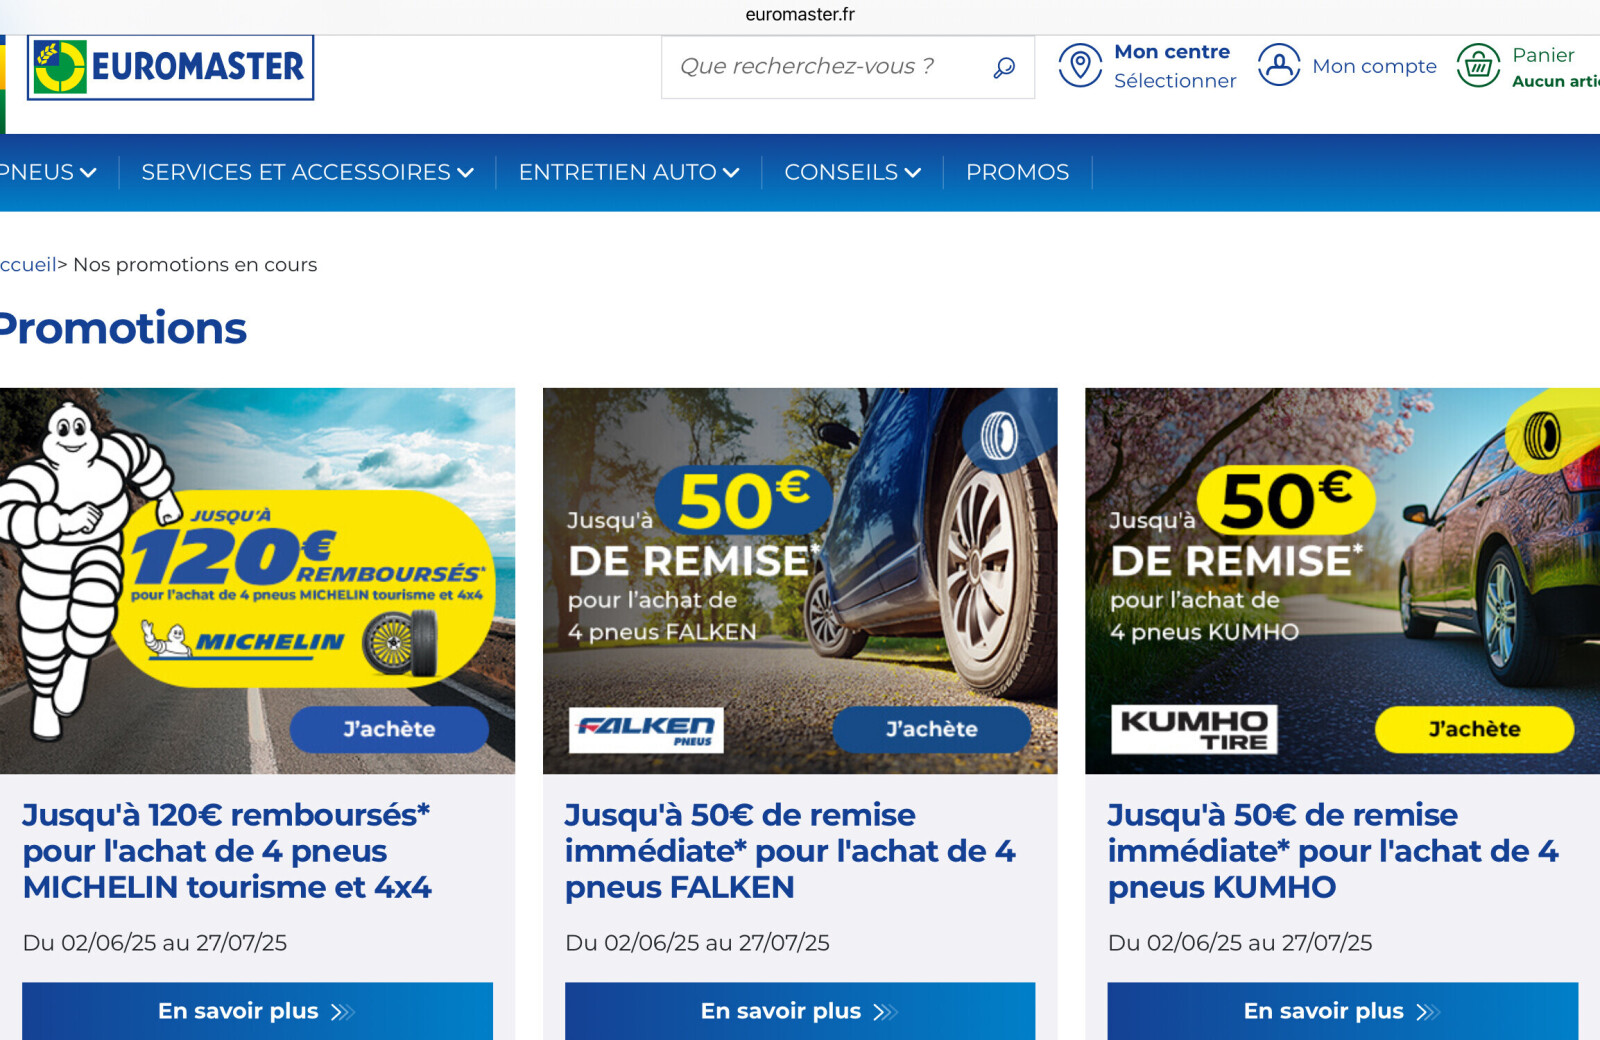Click the Michelin brand logo in banner

point(243,640)
